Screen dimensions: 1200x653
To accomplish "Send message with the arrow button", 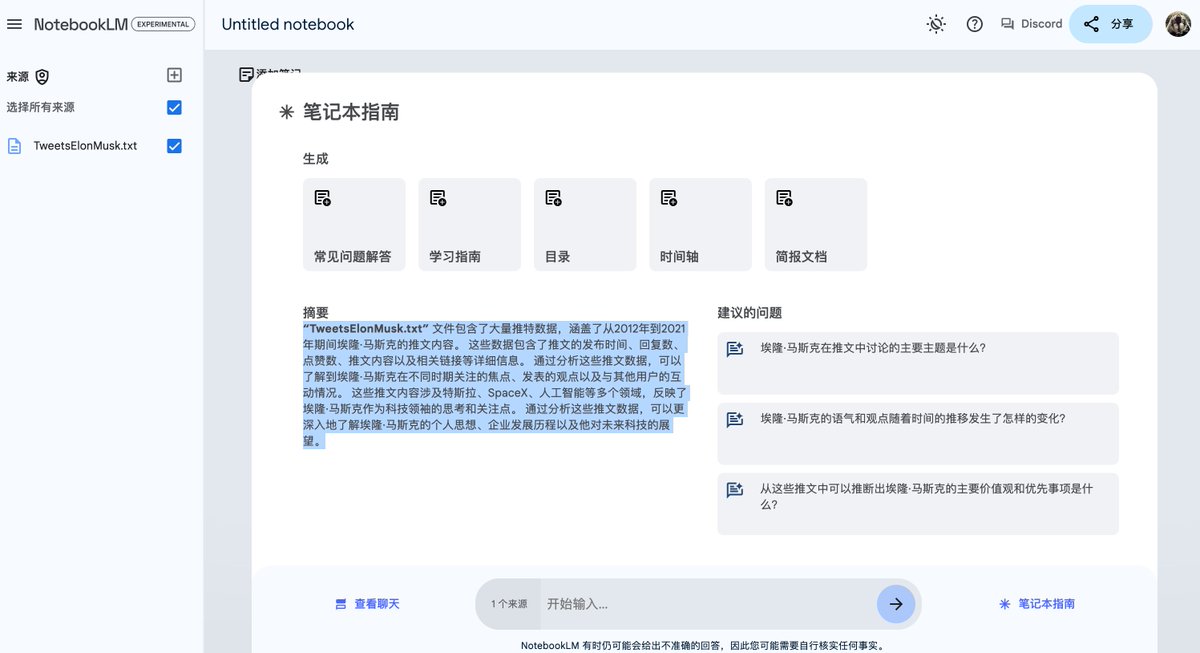I will click(896, 604).
